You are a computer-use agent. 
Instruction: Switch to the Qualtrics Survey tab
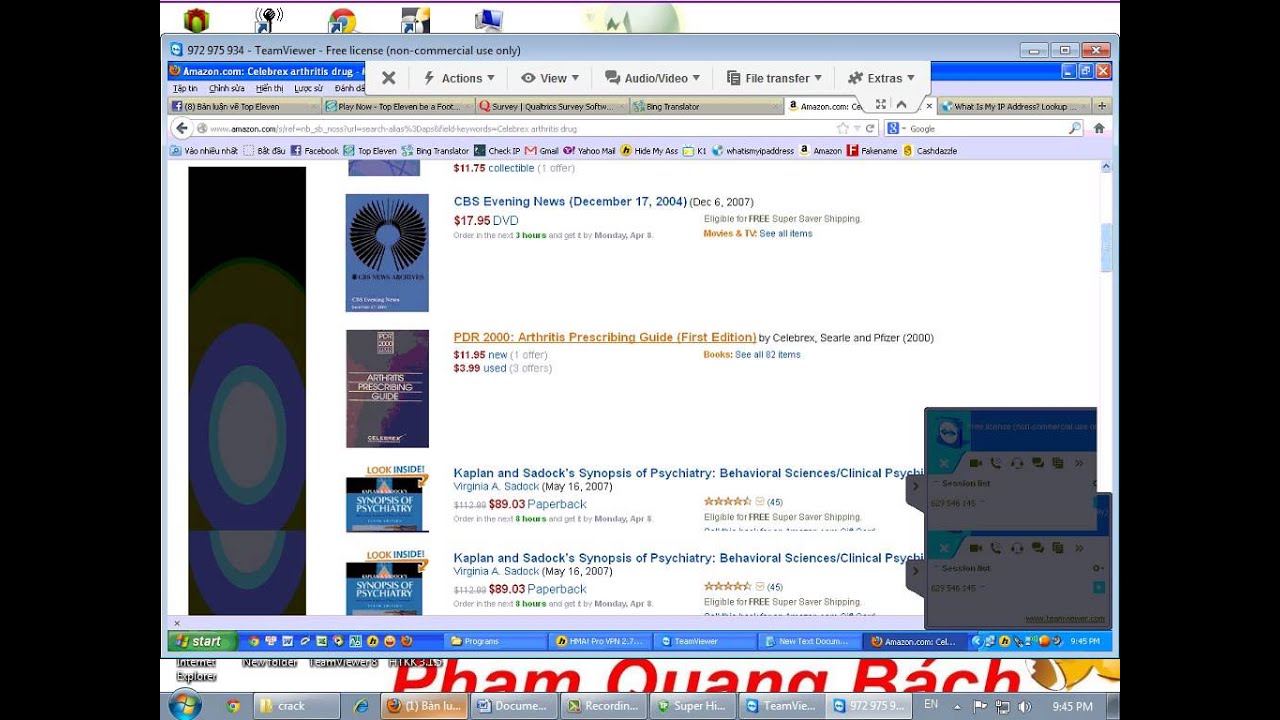tap(553, 106)
